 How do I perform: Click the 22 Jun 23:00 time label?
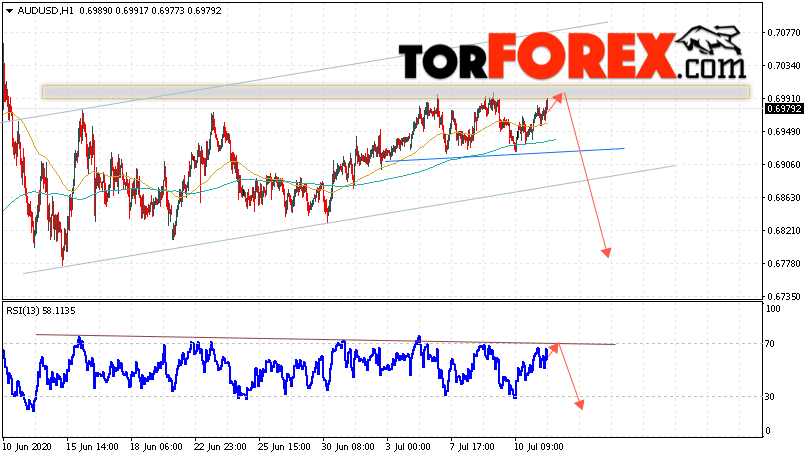pyautogui.click(x=220, y=447)
